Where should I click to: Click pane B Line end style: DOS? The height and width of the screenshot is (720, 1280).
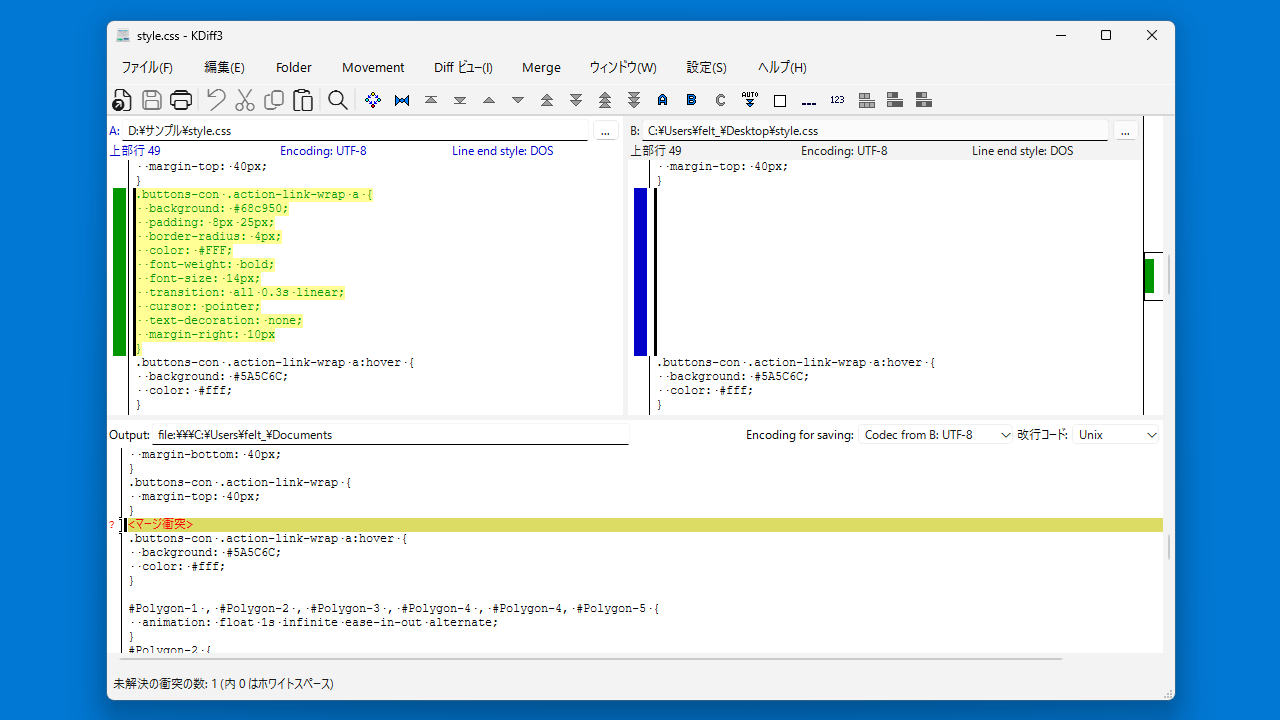tap(1022, 151)
